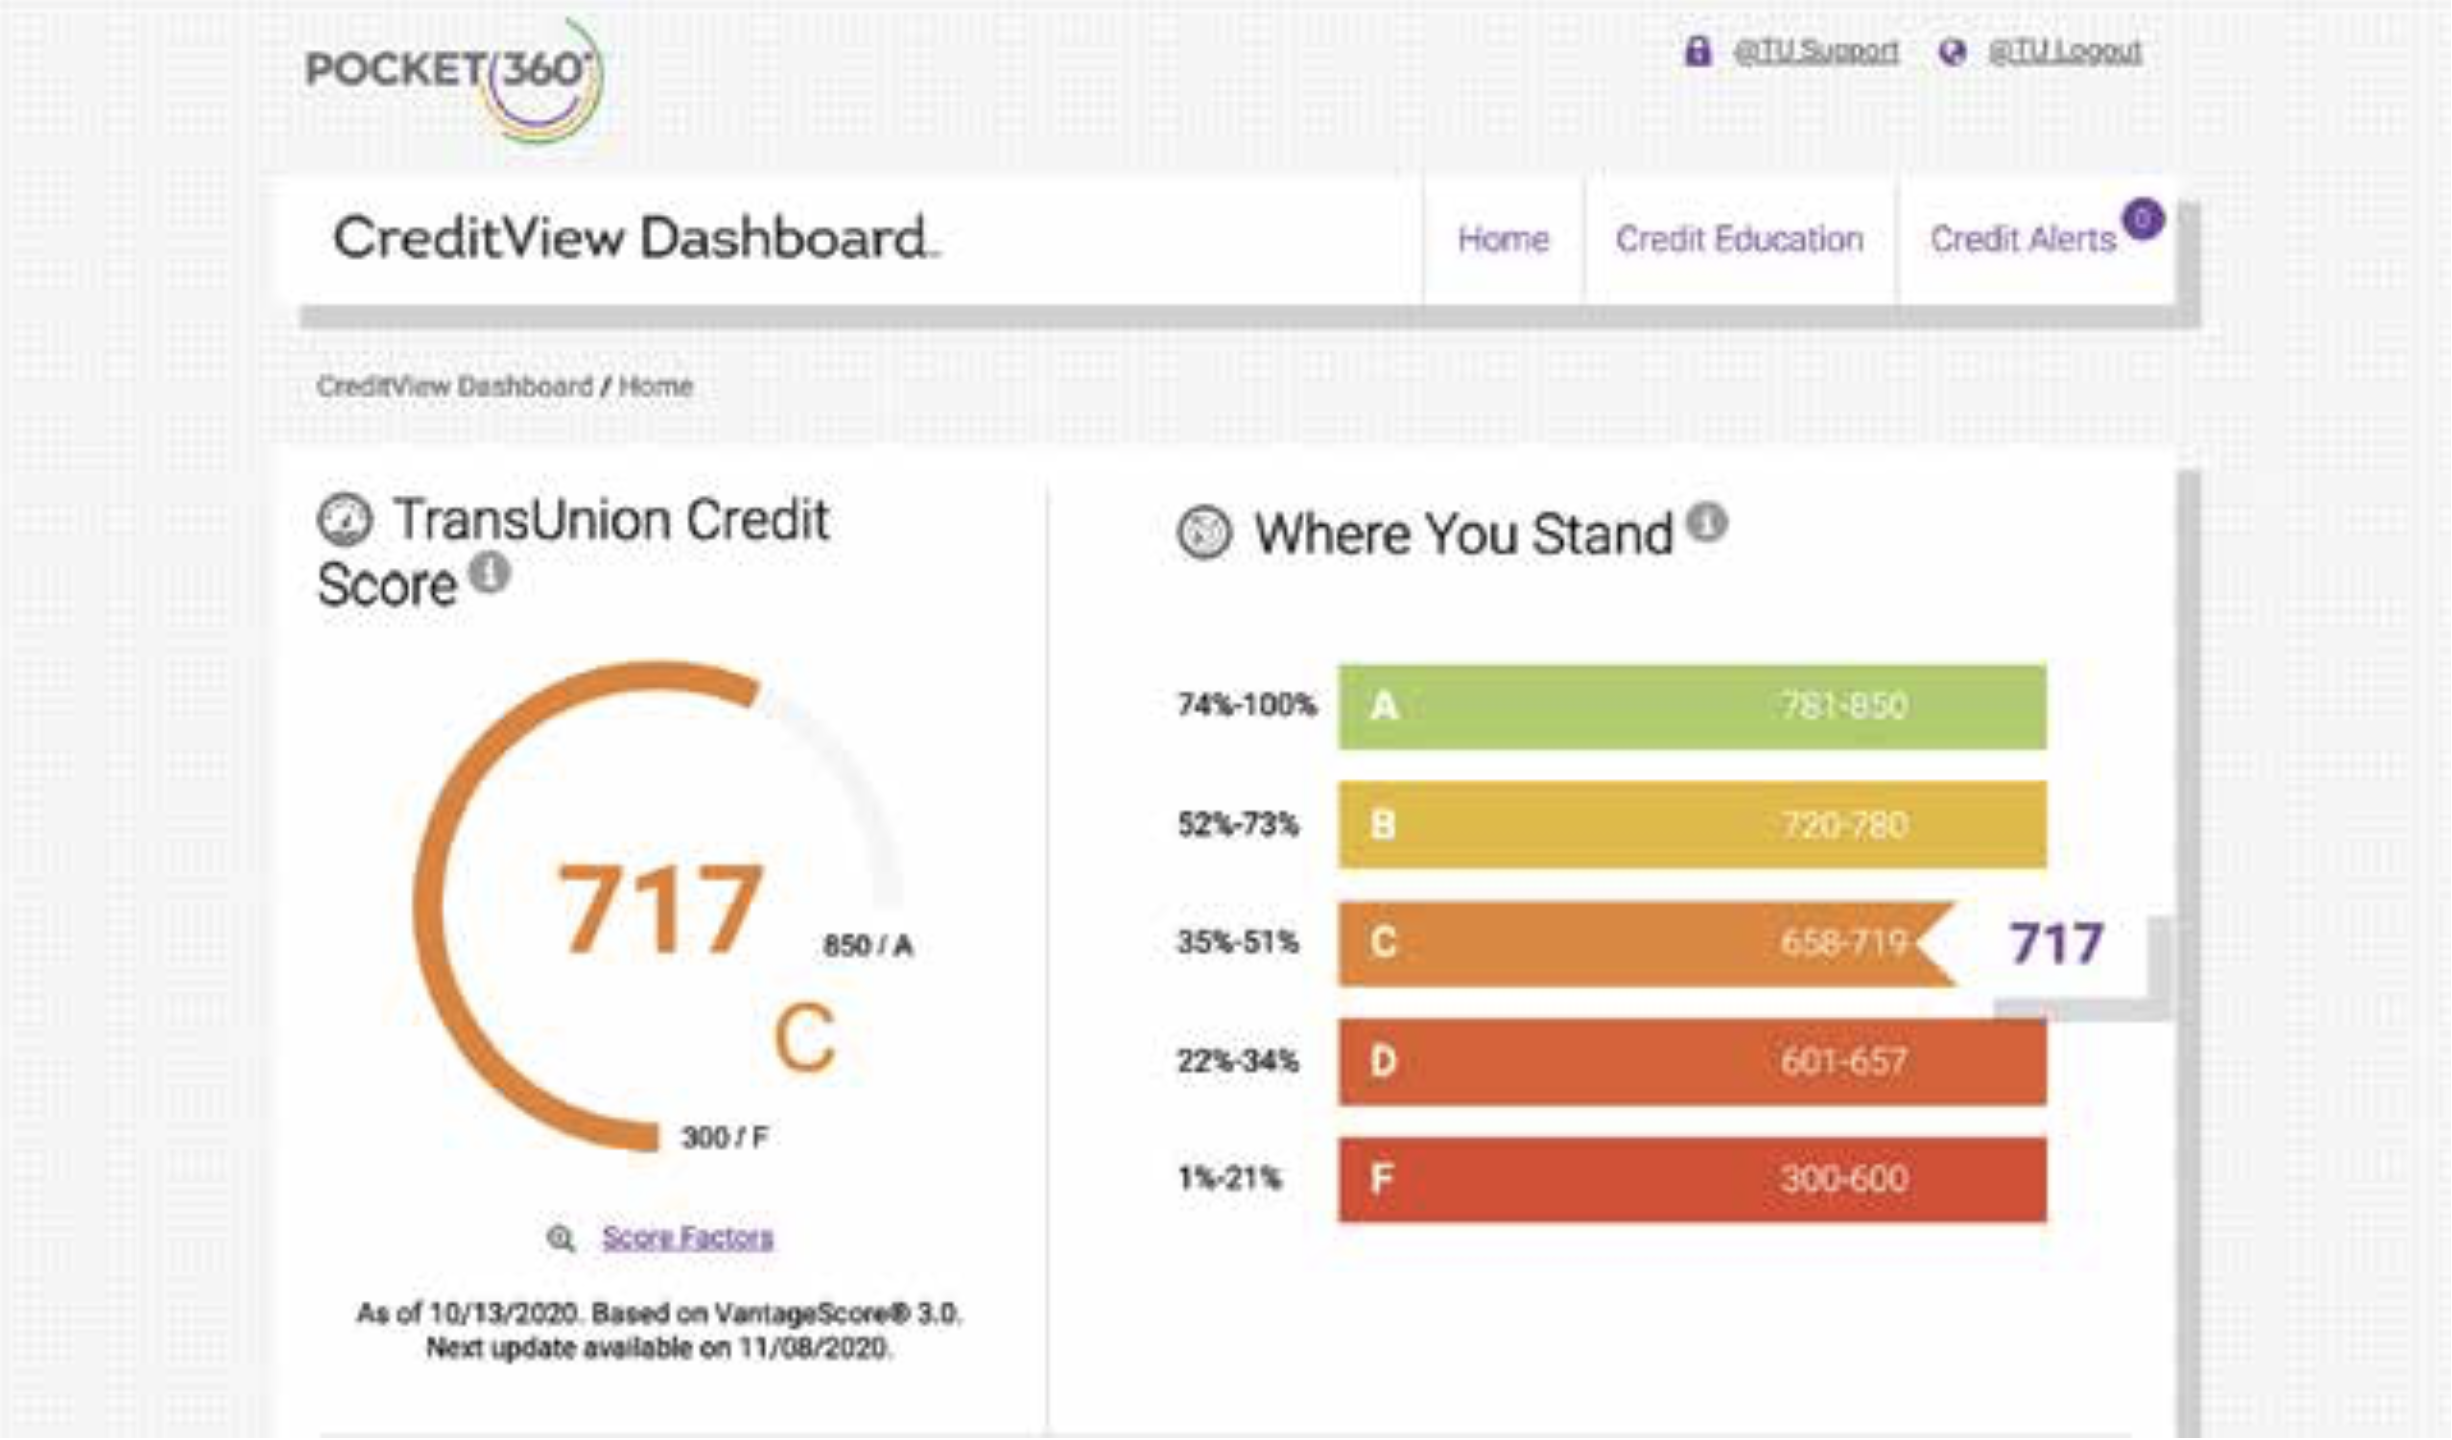The height and width of the screenshot is (1440, 2452).
Task: Click the As of 10/13/2020 VantageScore text
Action: pyautogui.click(x=659, y=1313)
